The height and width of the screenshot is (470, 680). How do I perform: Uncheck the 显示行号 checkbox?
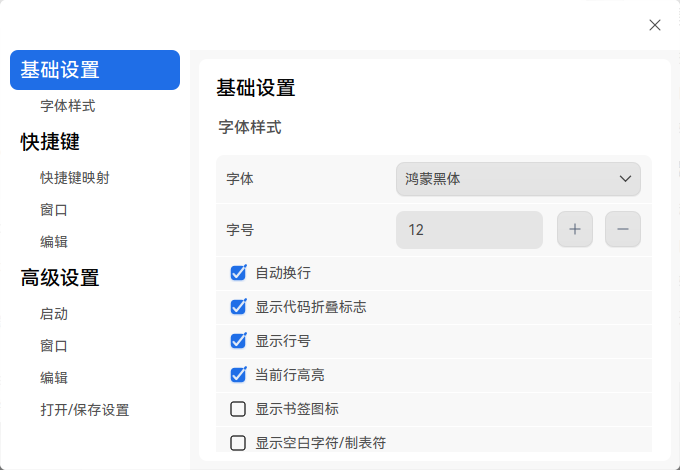[238, 341]
